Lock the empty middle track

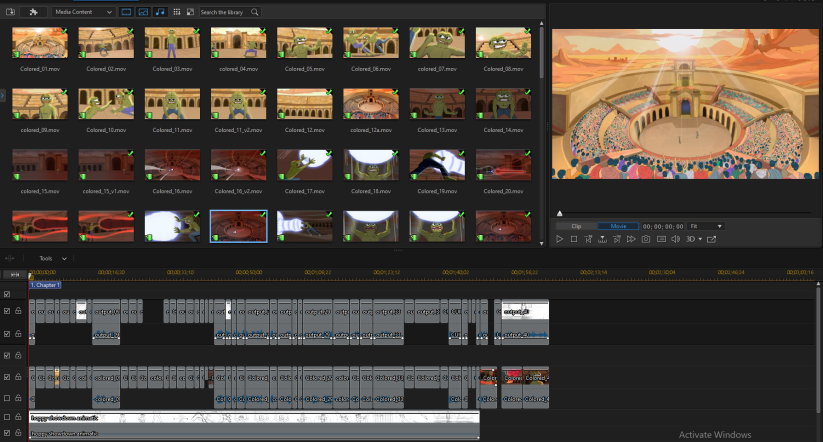click(18, 355)
